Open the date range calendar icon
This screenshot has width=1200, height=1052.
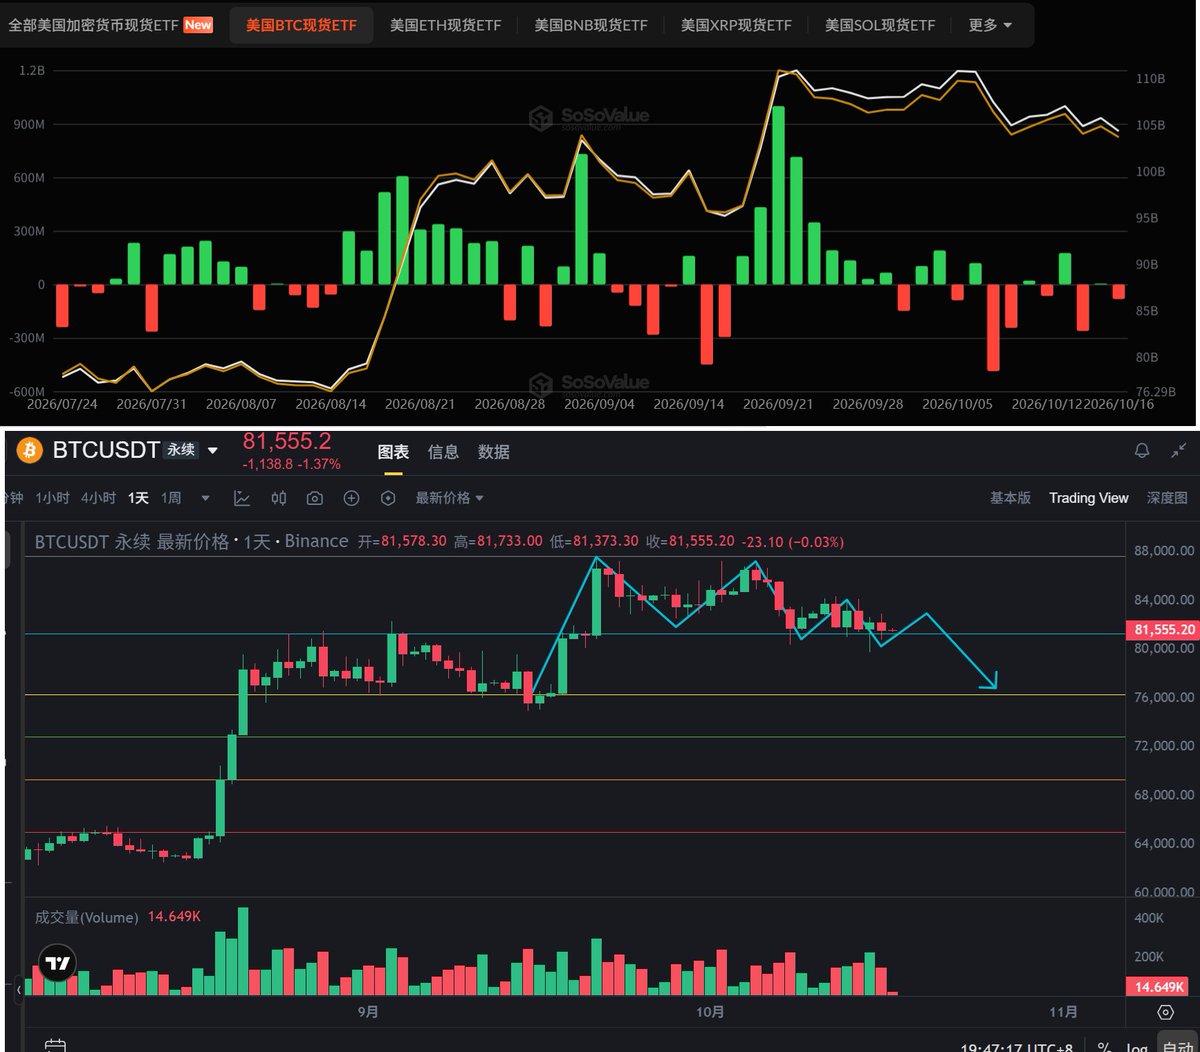click(x=56, y=1045)
